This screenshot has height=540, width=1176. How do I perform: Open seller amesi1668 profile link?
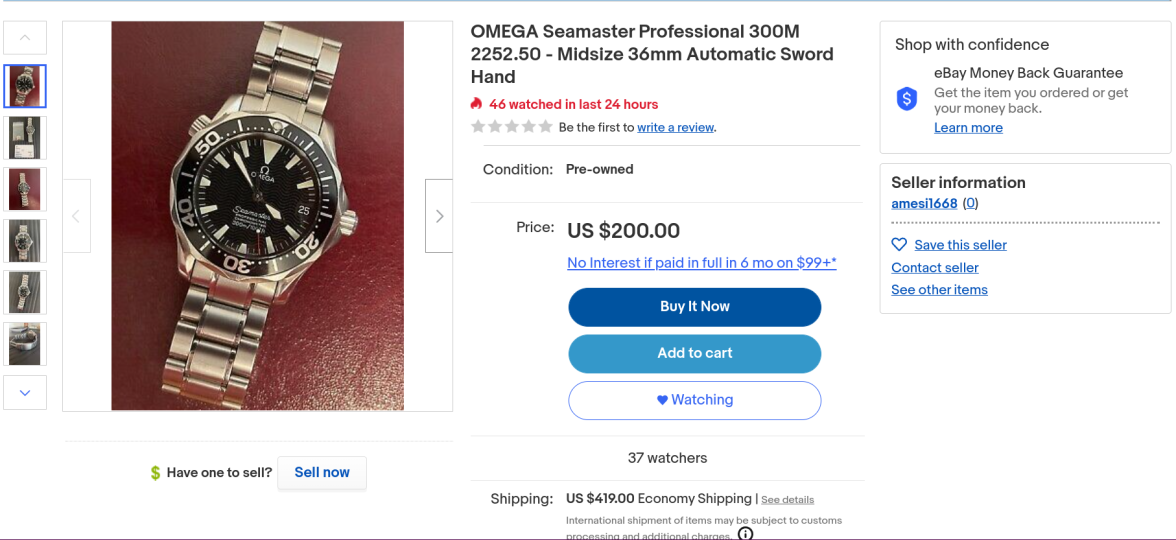pos(924,204)
